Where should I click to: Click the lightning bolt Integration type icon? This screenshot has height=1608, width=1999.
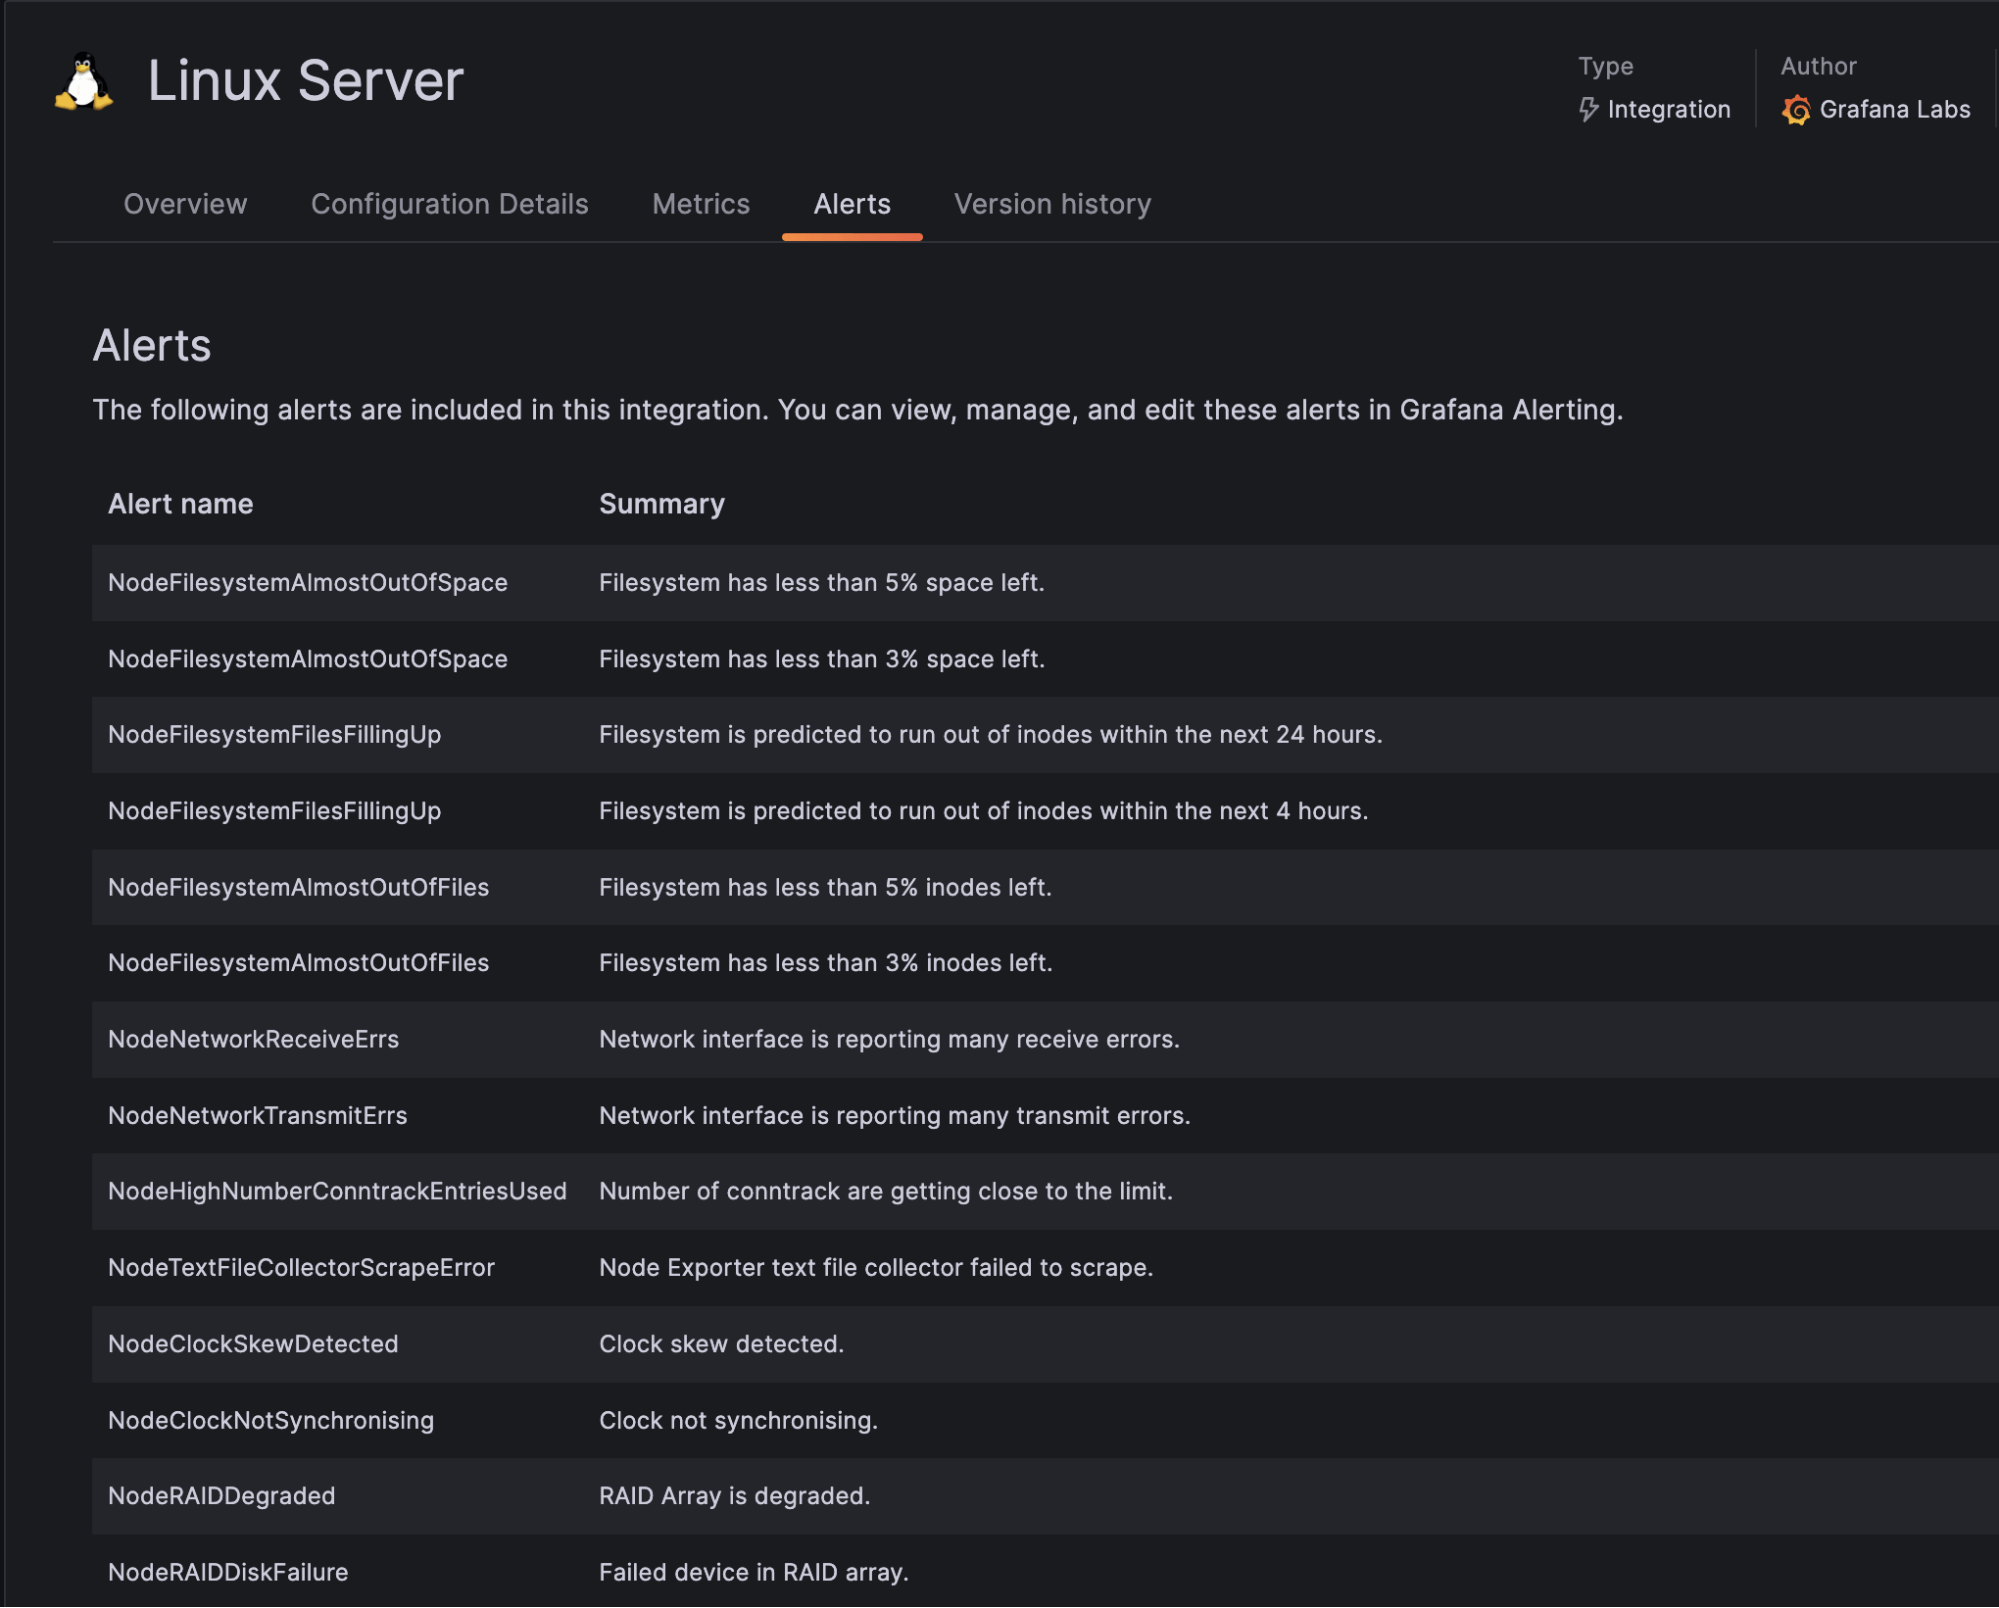(1590, 109)
